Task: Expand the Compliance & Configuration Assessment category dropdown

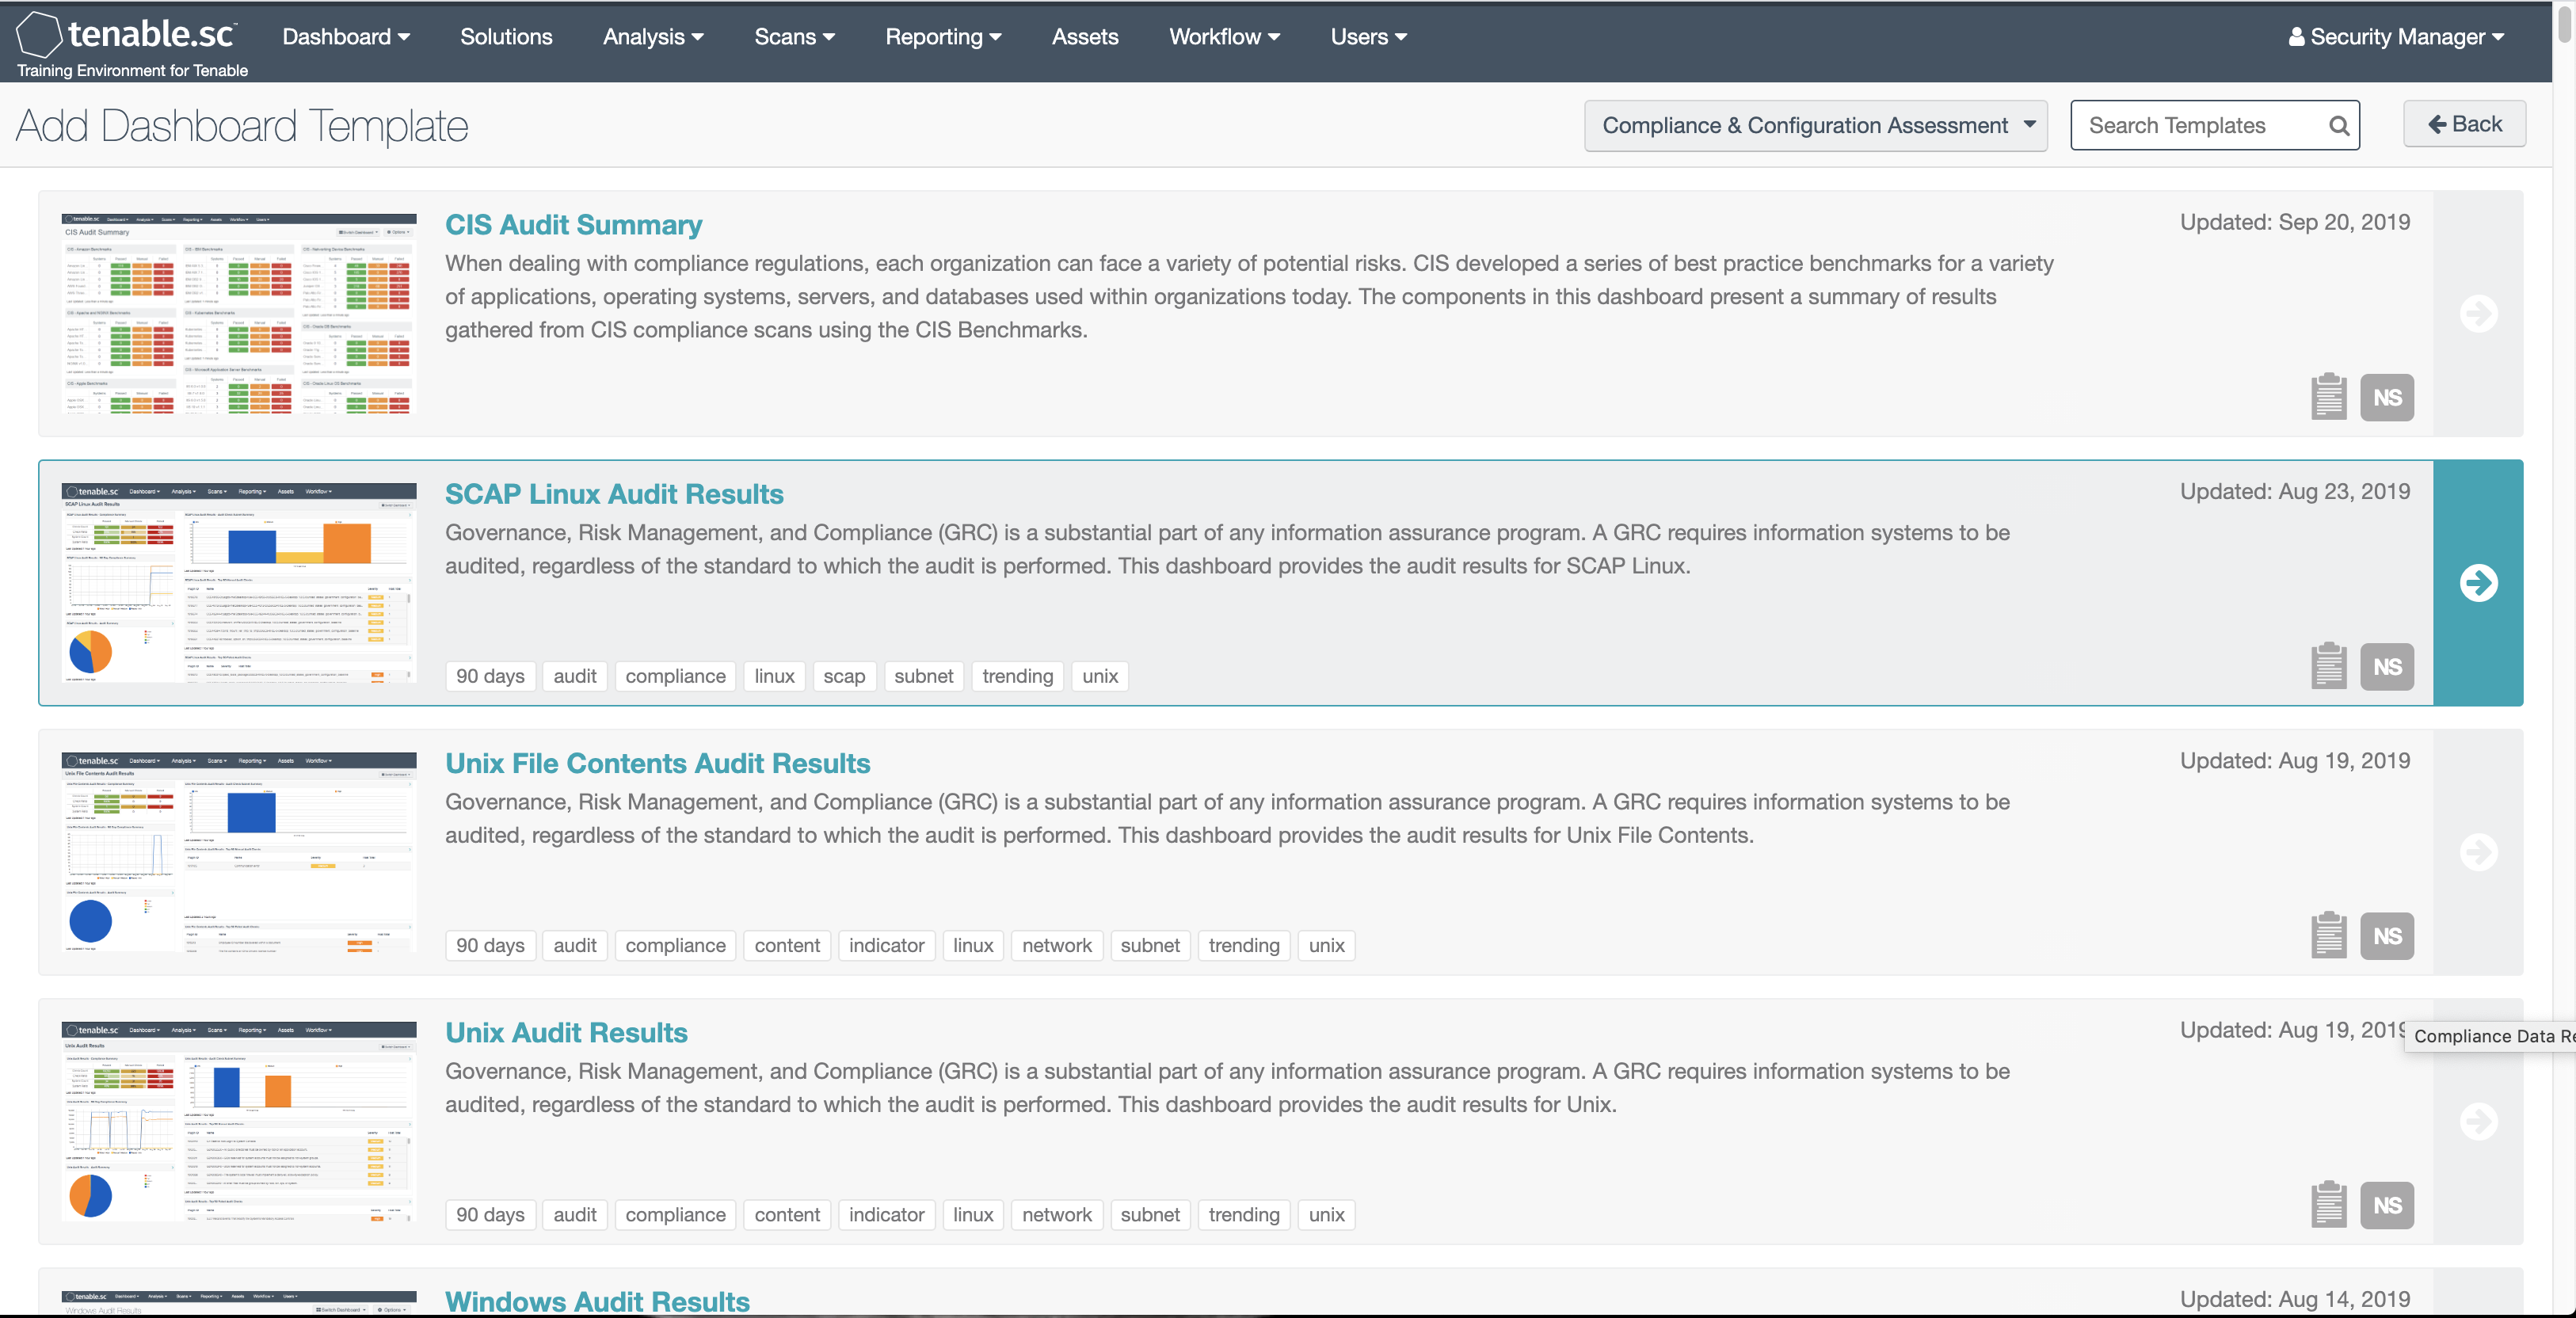Action: click(x=1815, y=126)
